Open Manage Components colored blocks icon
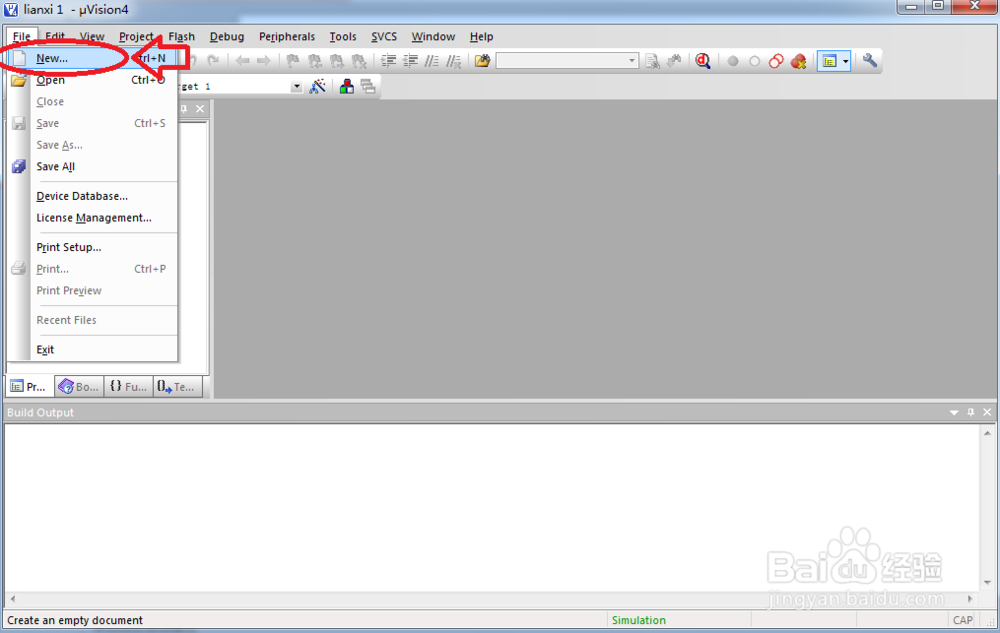Screen dimensions: 1000x633 (346, 86)
